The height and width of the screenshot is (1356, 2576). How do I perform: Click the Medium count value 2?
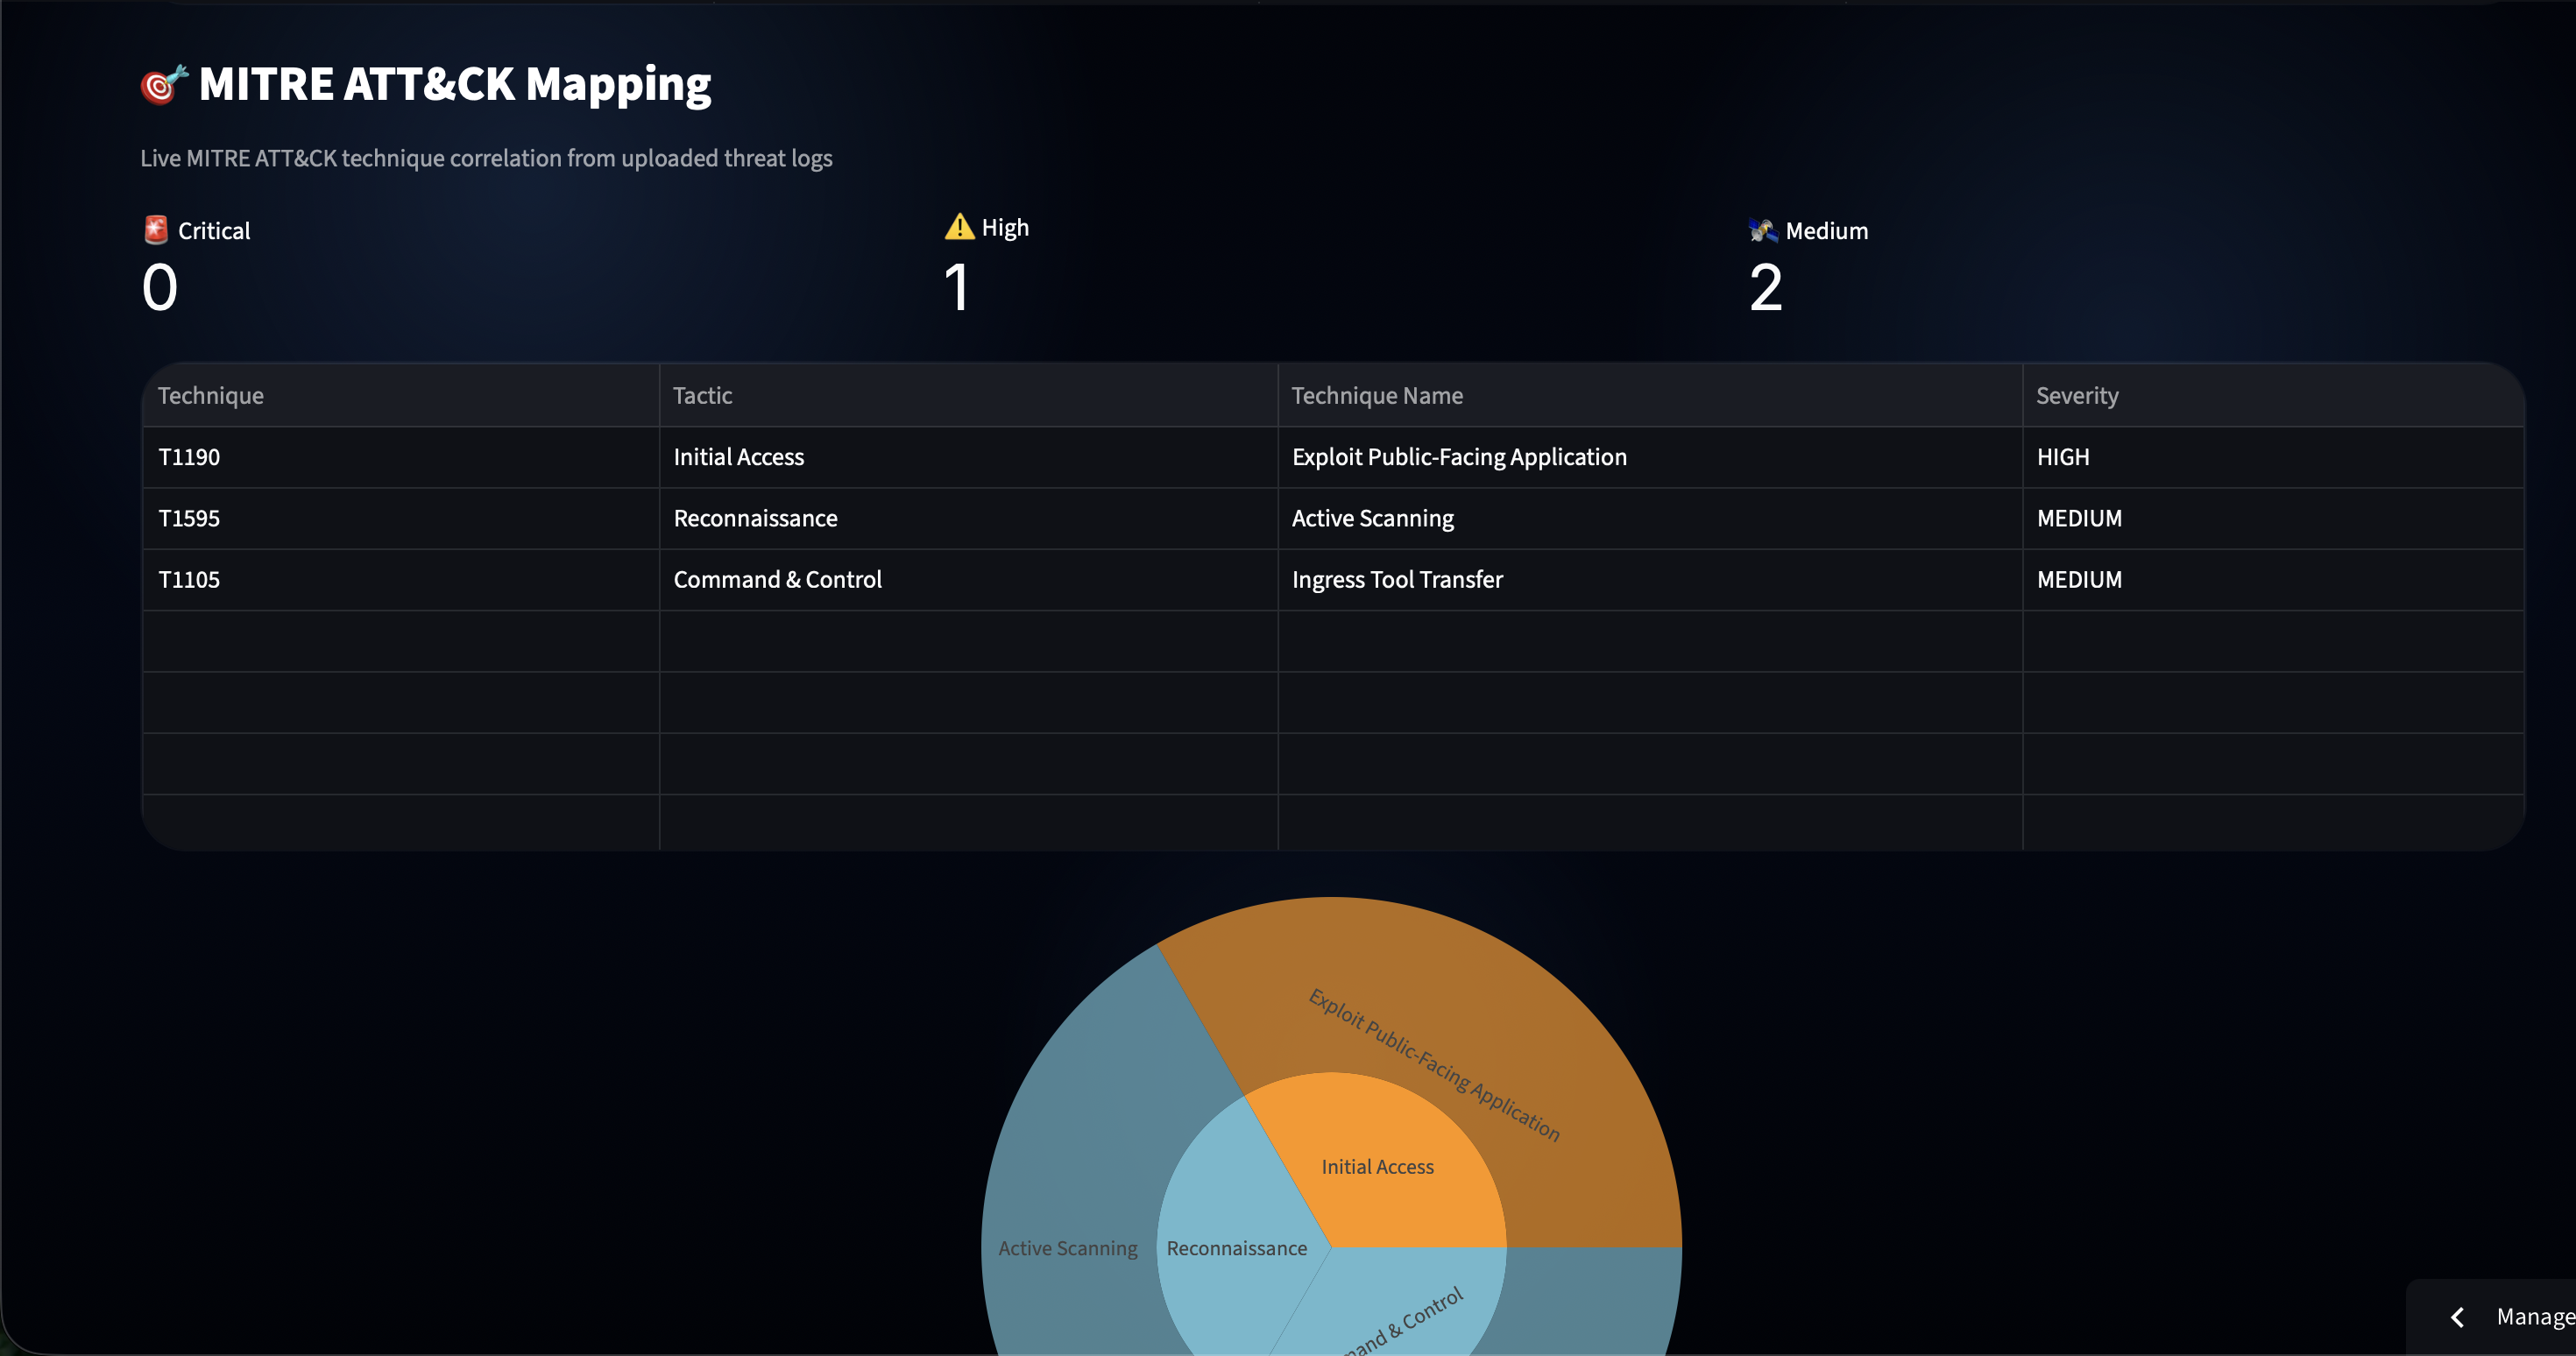pos(1766,288)
